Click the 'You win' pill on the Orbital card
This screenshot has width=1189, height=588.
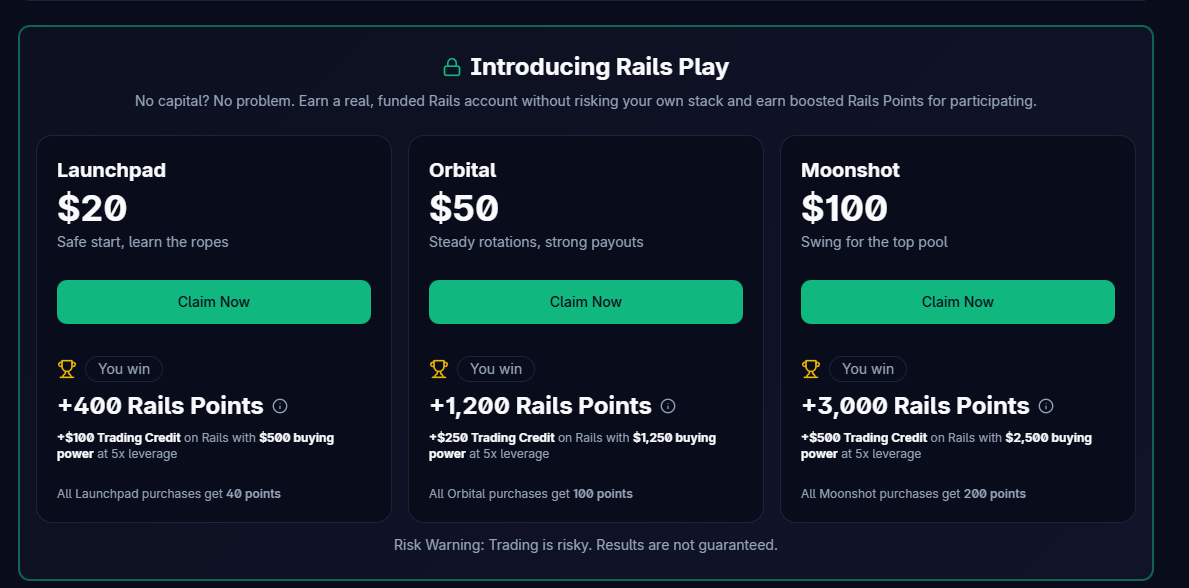click(496, 368)
